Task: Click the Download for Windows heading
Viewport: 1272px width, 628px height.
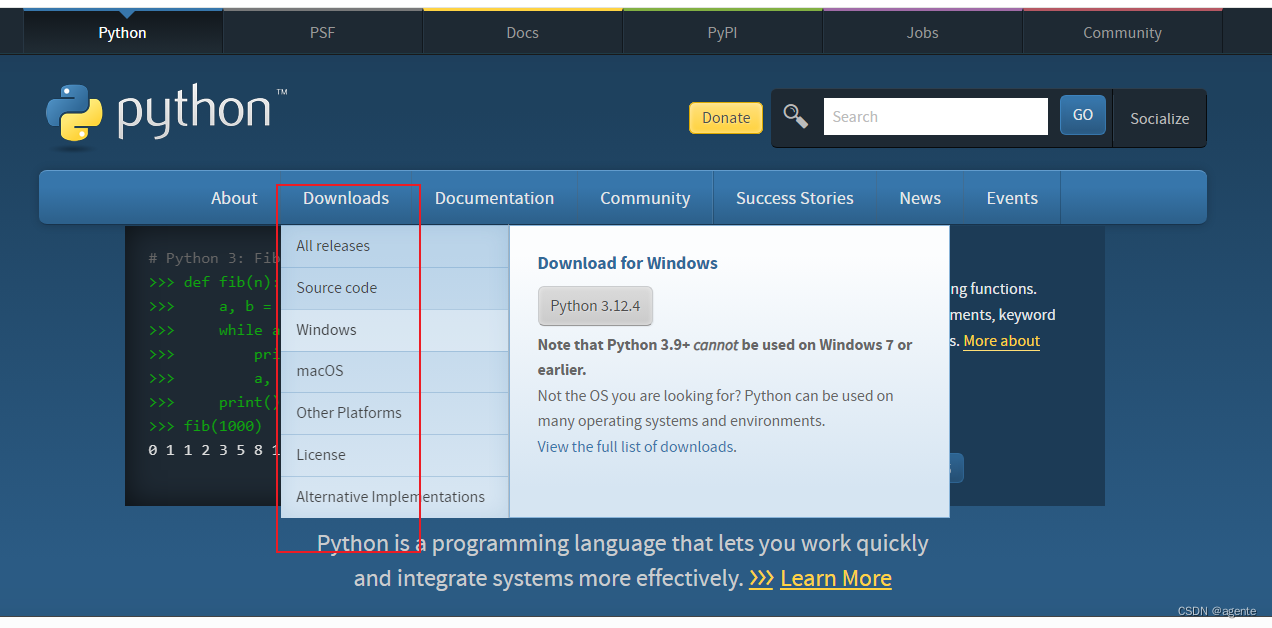Action: click(628, 263)
